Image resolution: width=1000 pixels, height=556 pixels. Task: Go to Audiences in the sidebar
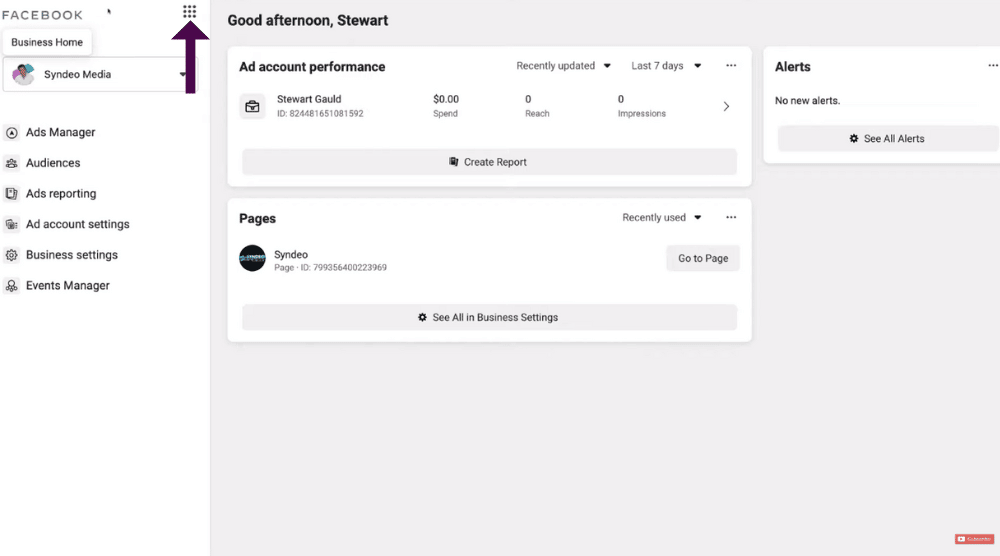[53, 163]
